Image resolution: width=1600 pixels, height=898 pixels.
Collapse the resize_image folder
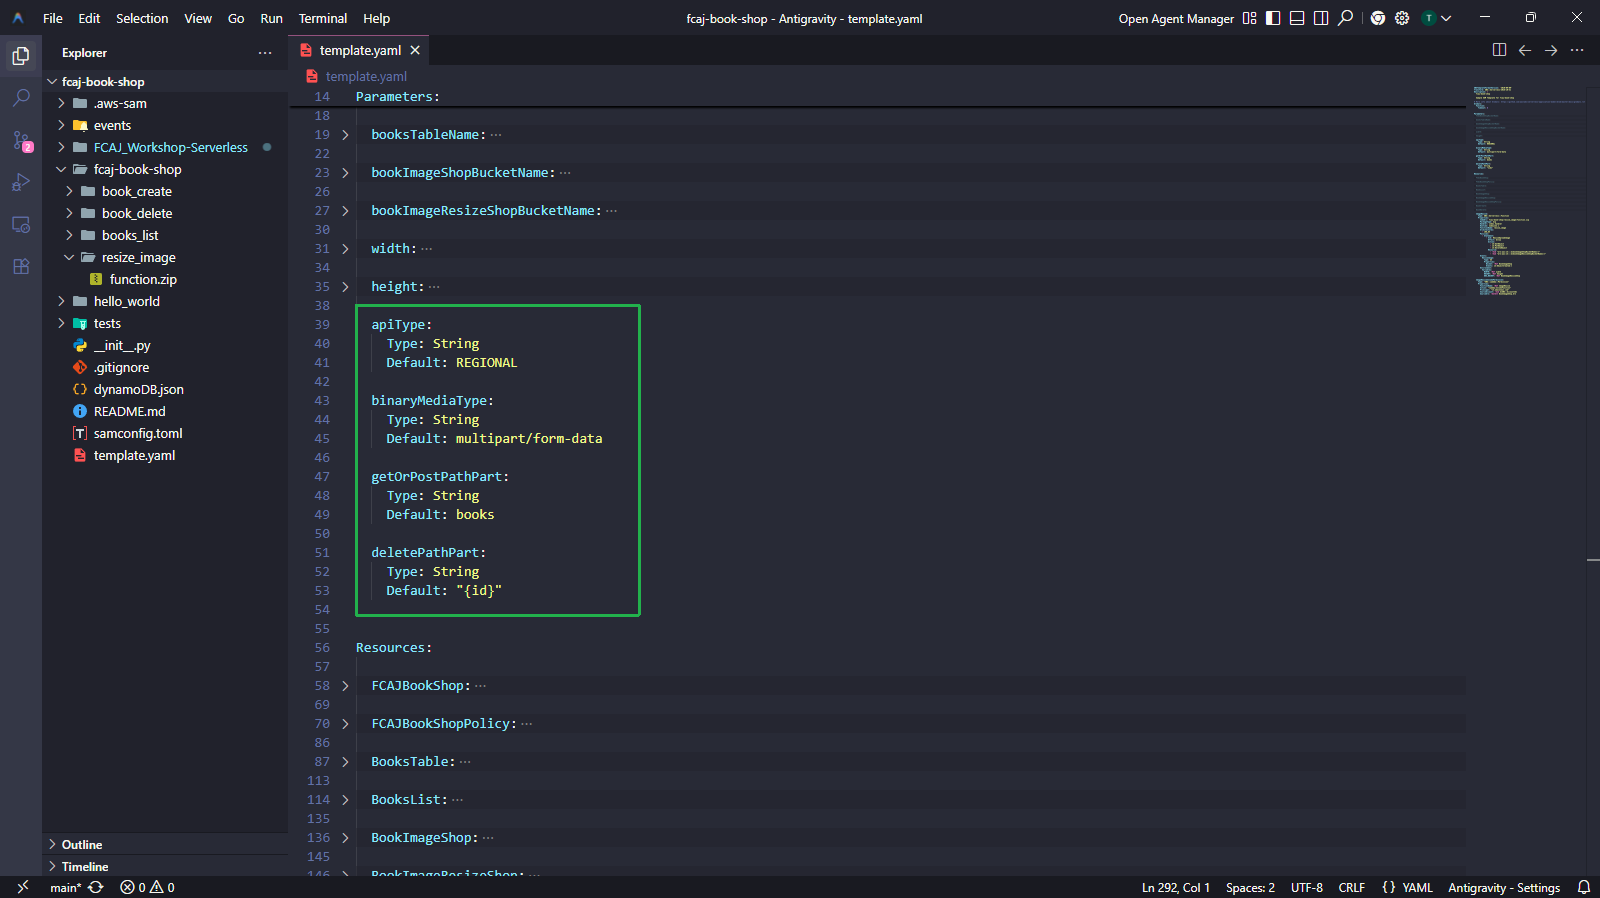(x=69, y=257)
